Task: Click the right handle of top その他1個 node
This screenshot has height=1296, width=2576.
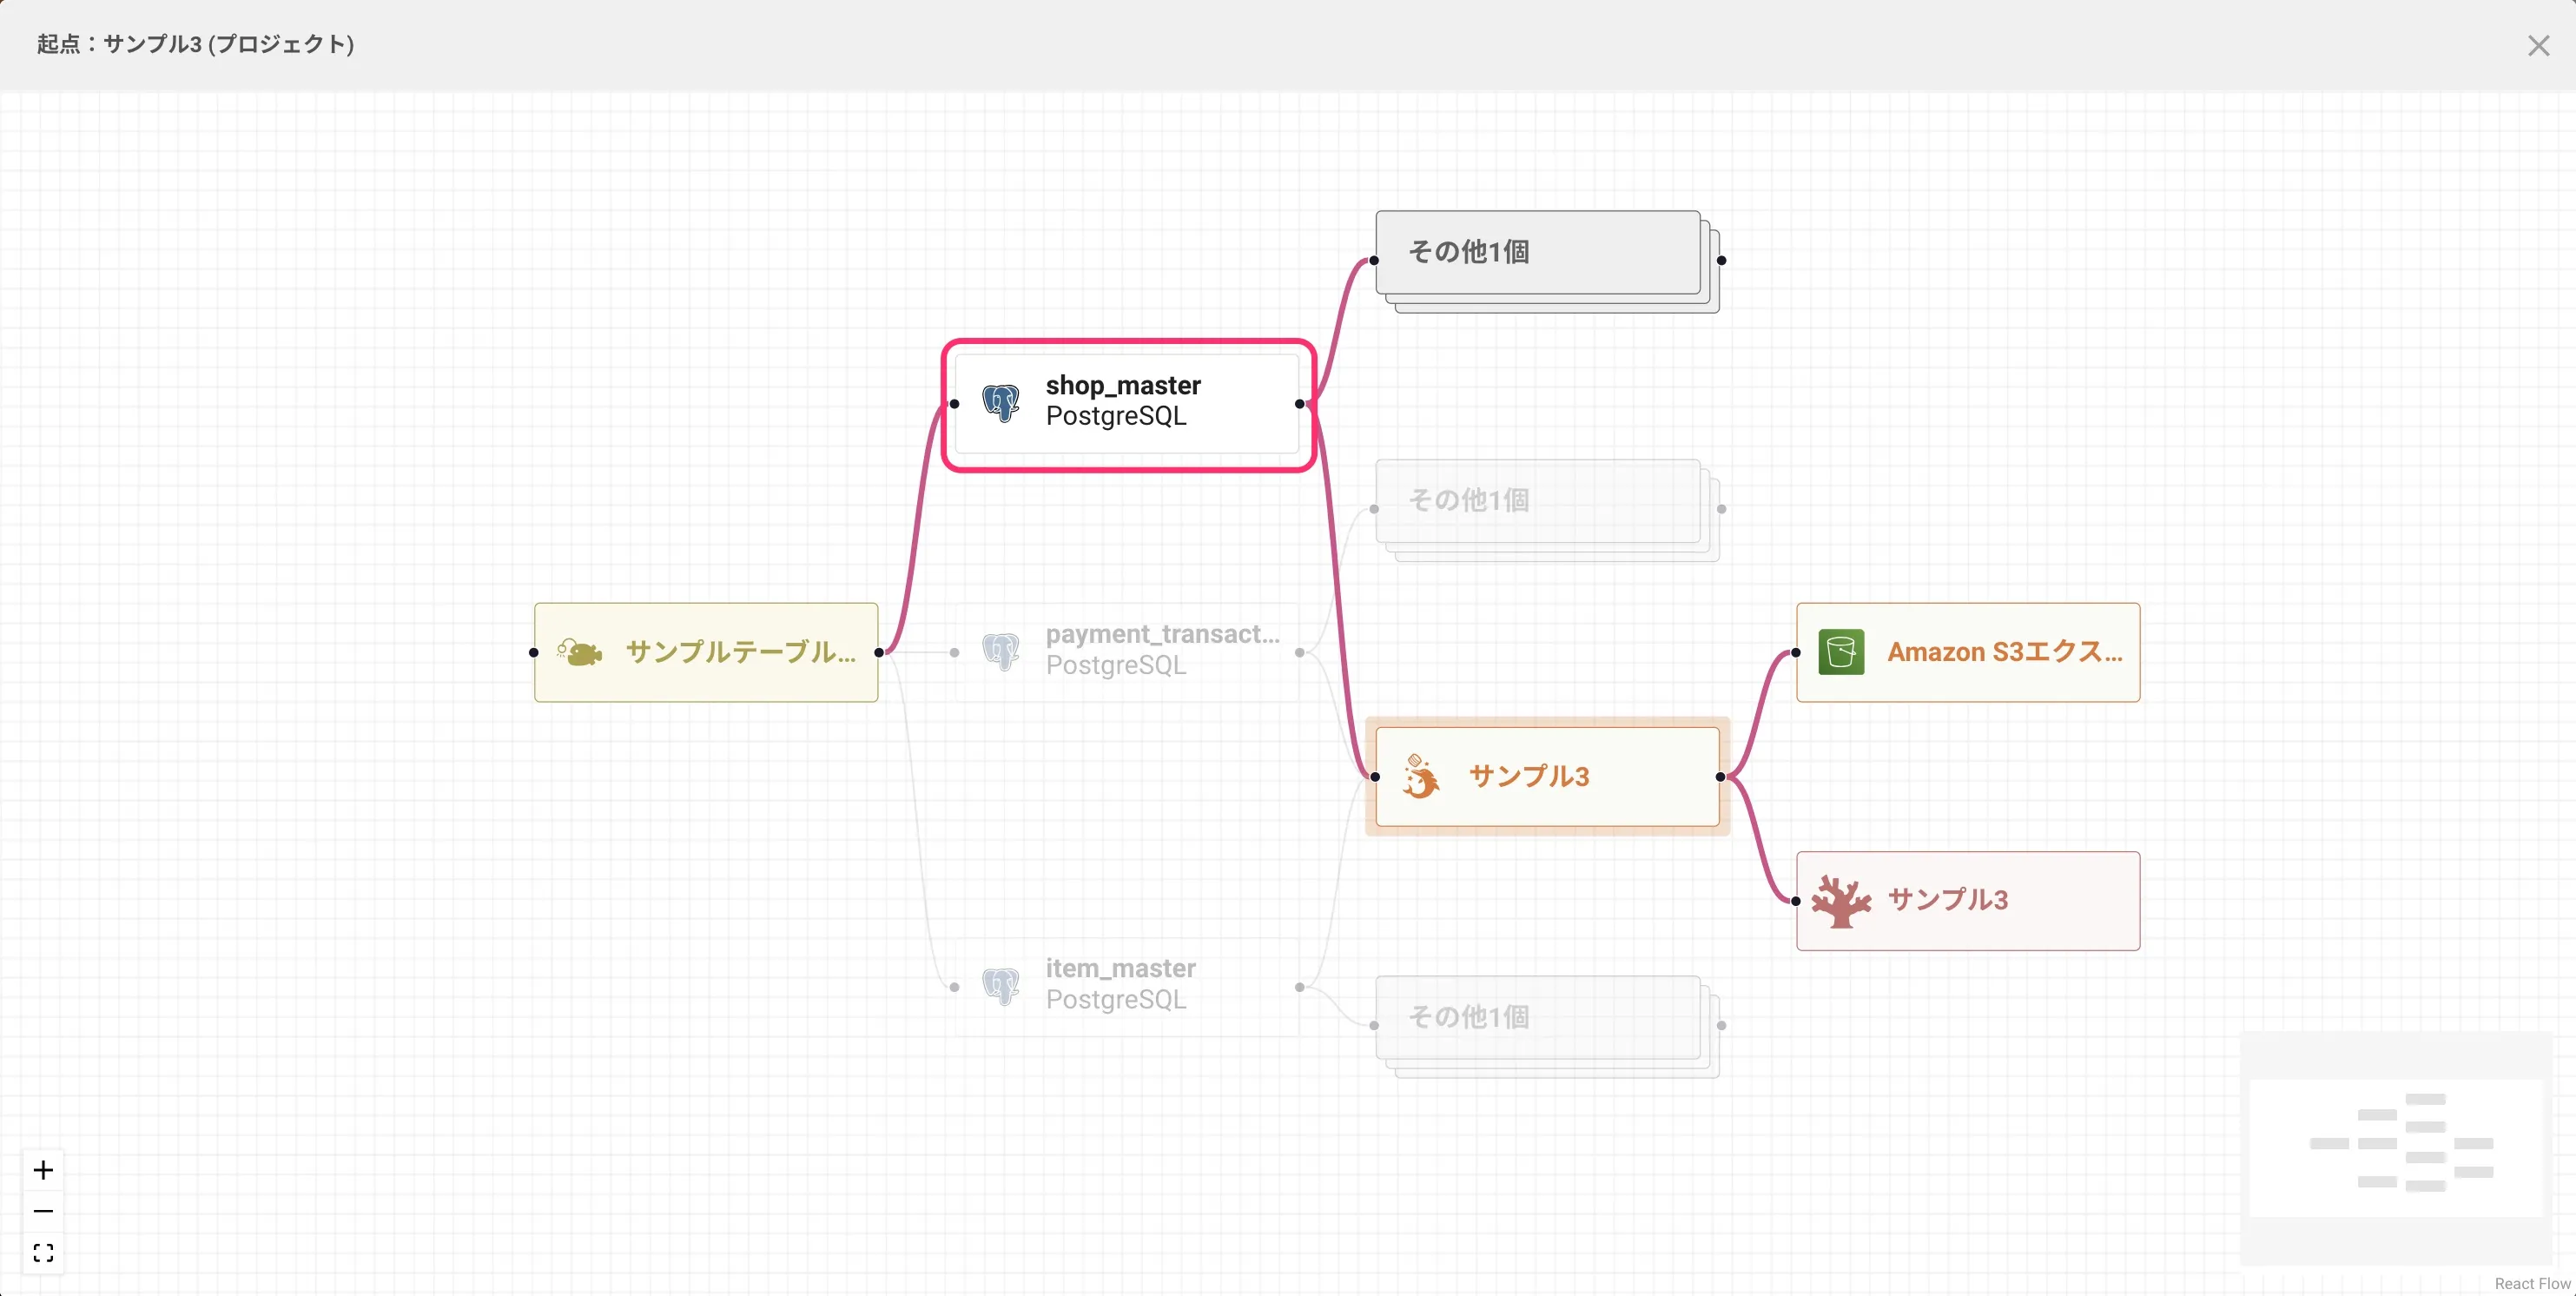Action: tap(1721, 261)
